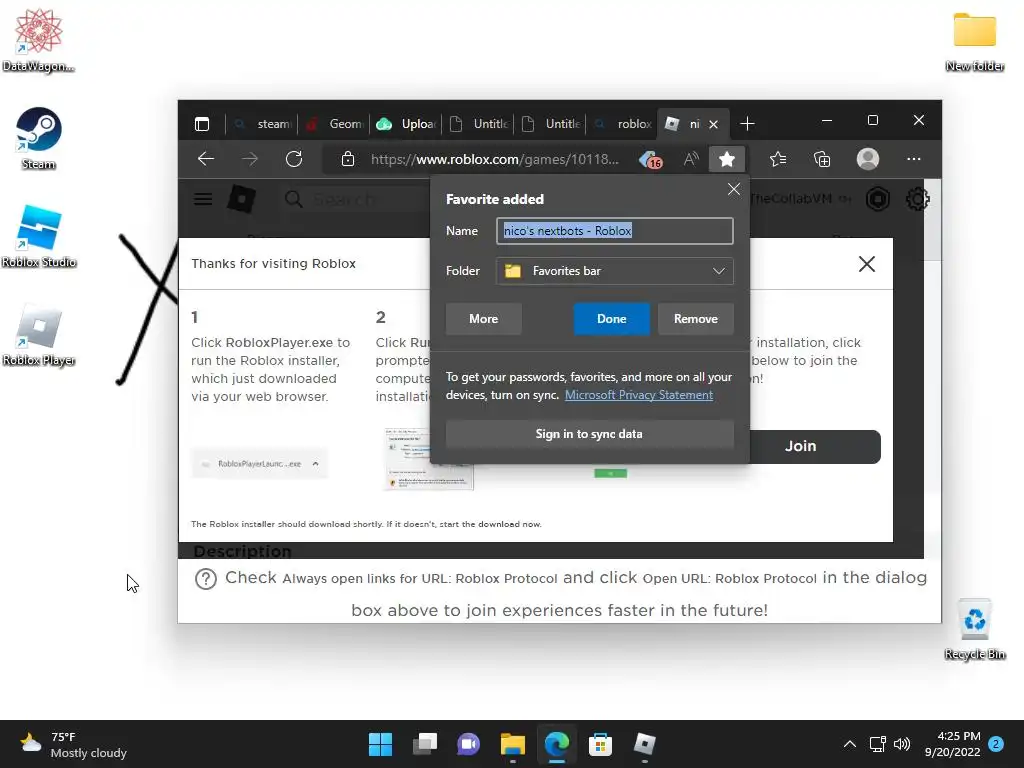Click the favorite Name text field
Image resolution: width=1024 pixels, height=768 pixels.
pos(615,231)
